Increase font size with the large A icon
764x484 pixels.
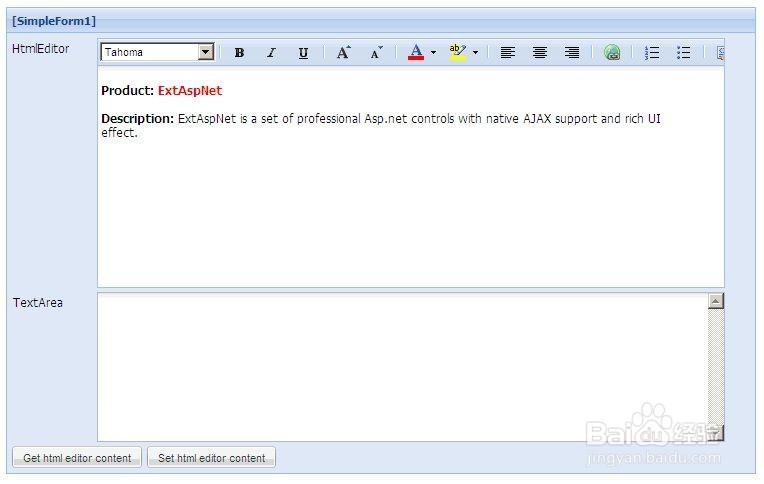pos(344,53)
